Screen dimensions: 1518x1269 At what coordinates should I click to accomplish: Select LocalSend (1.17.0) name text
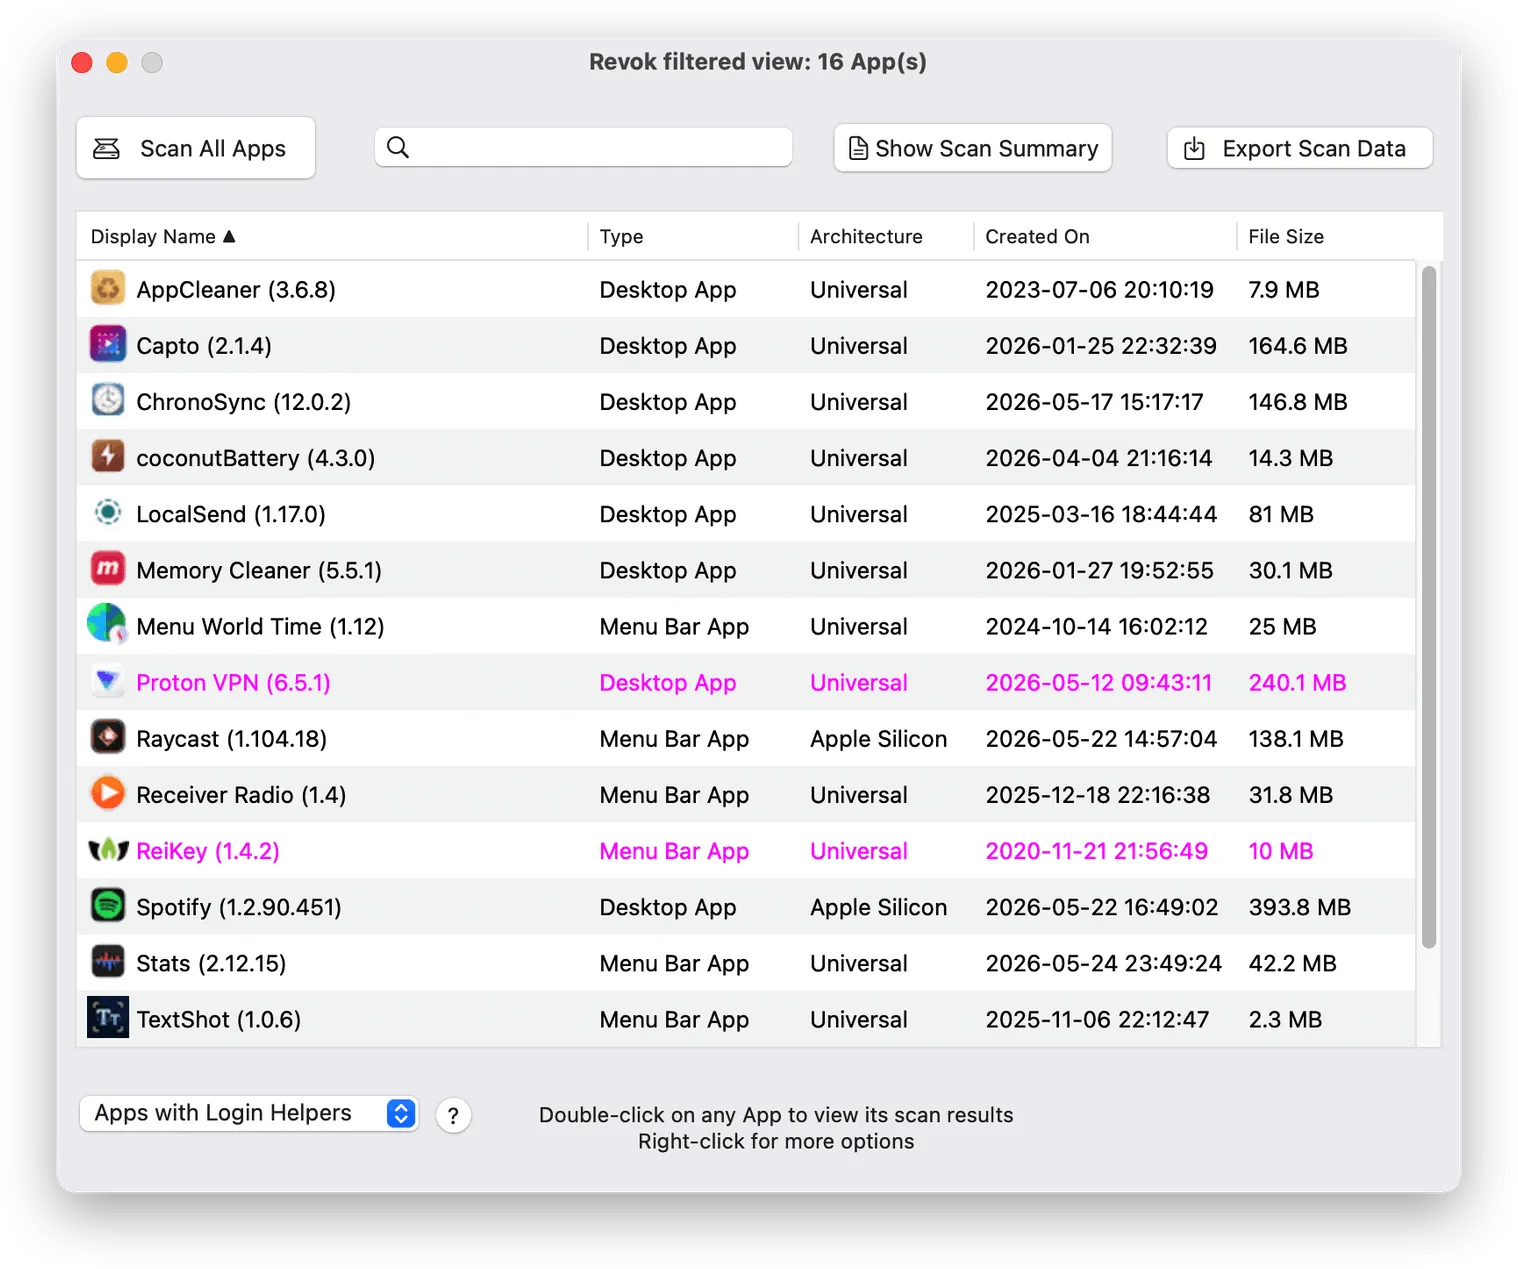(231, 513)
